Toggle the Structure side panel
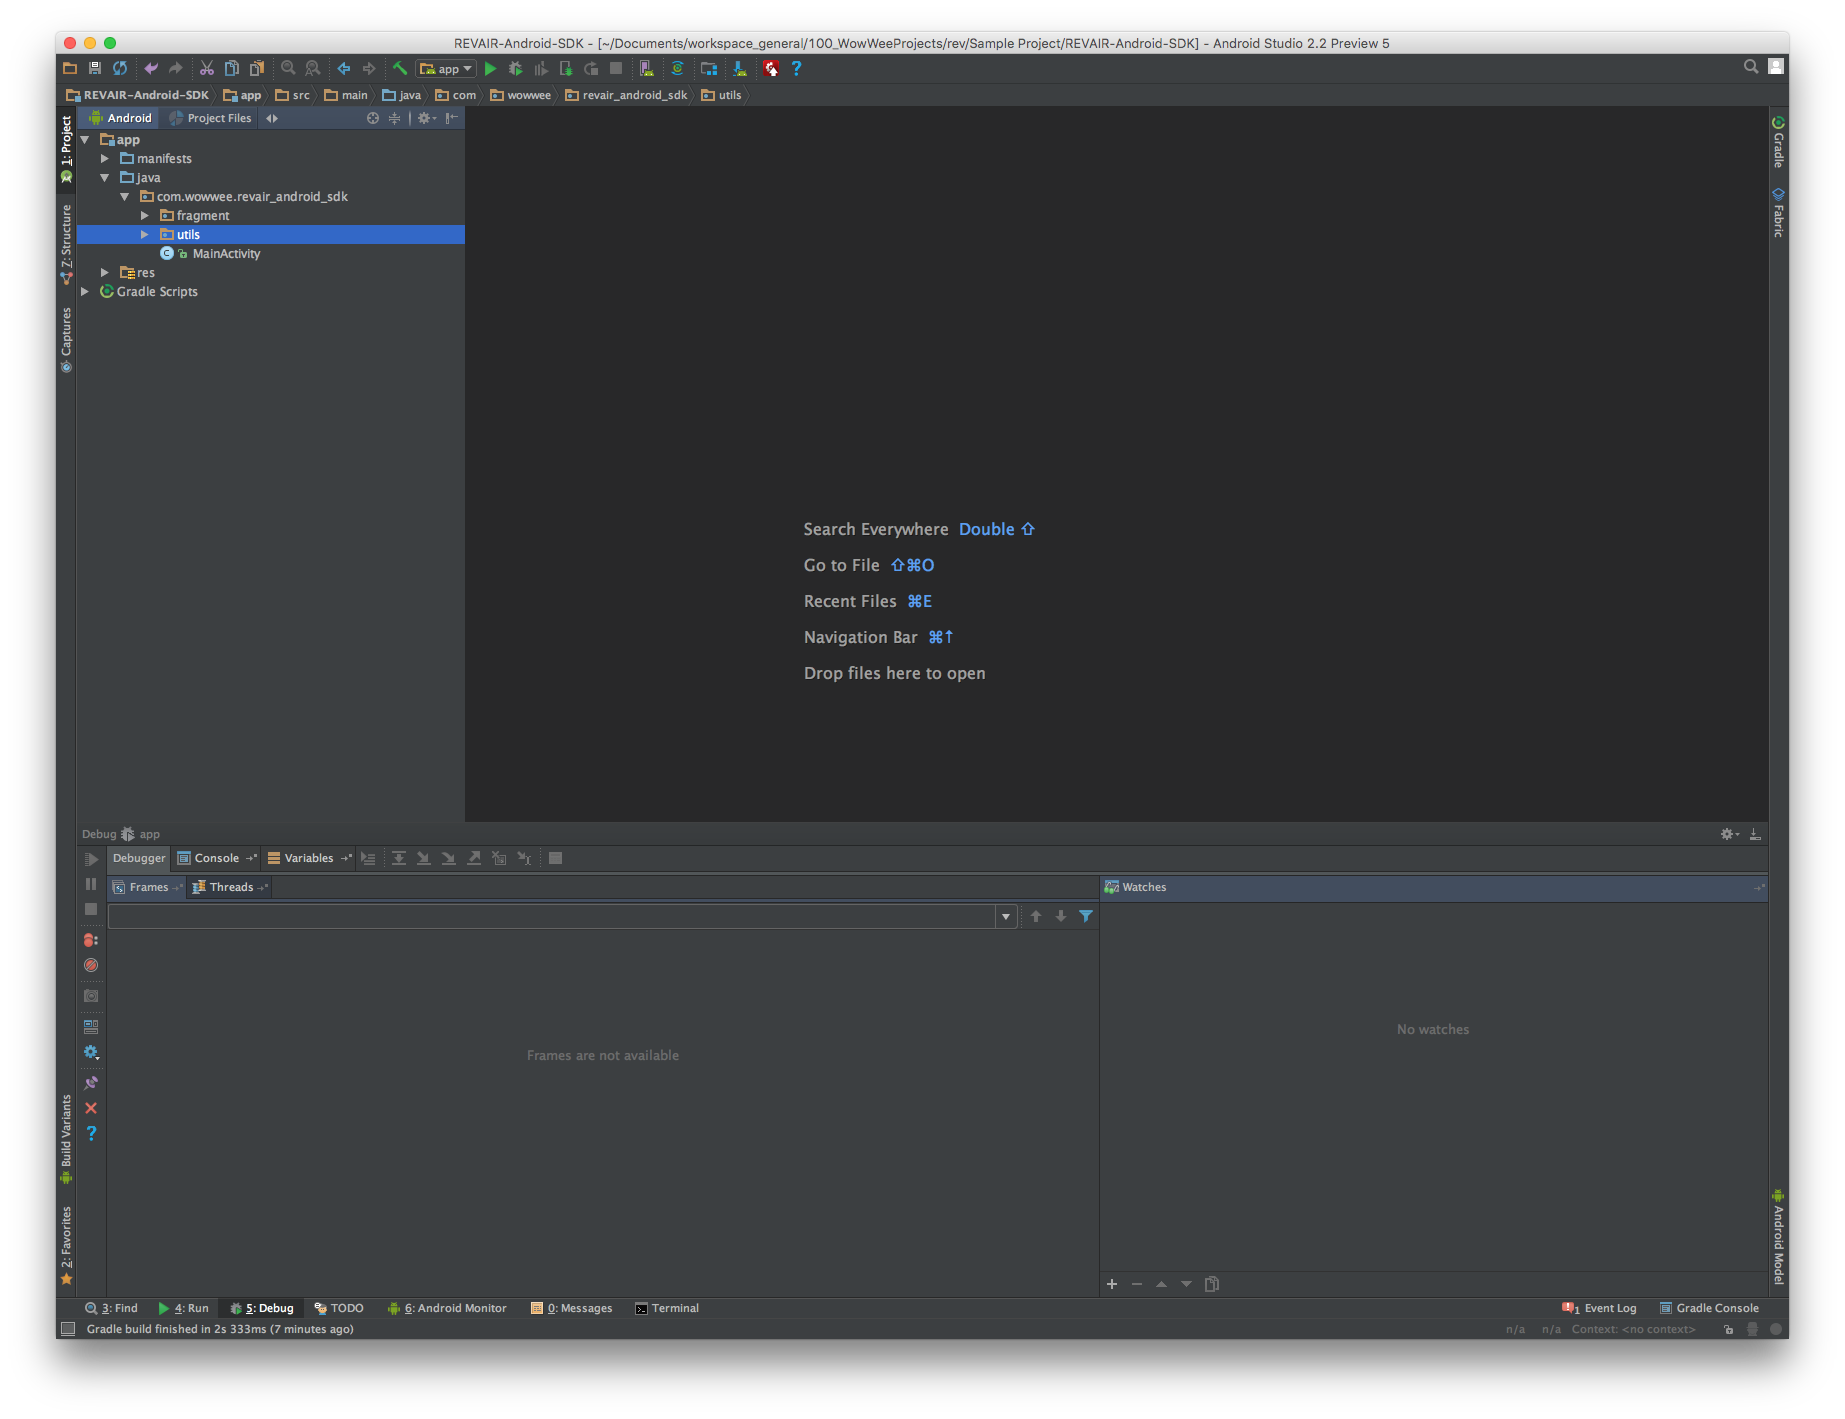Viewport: 1845px width, 1419px height. click(66, 245)
